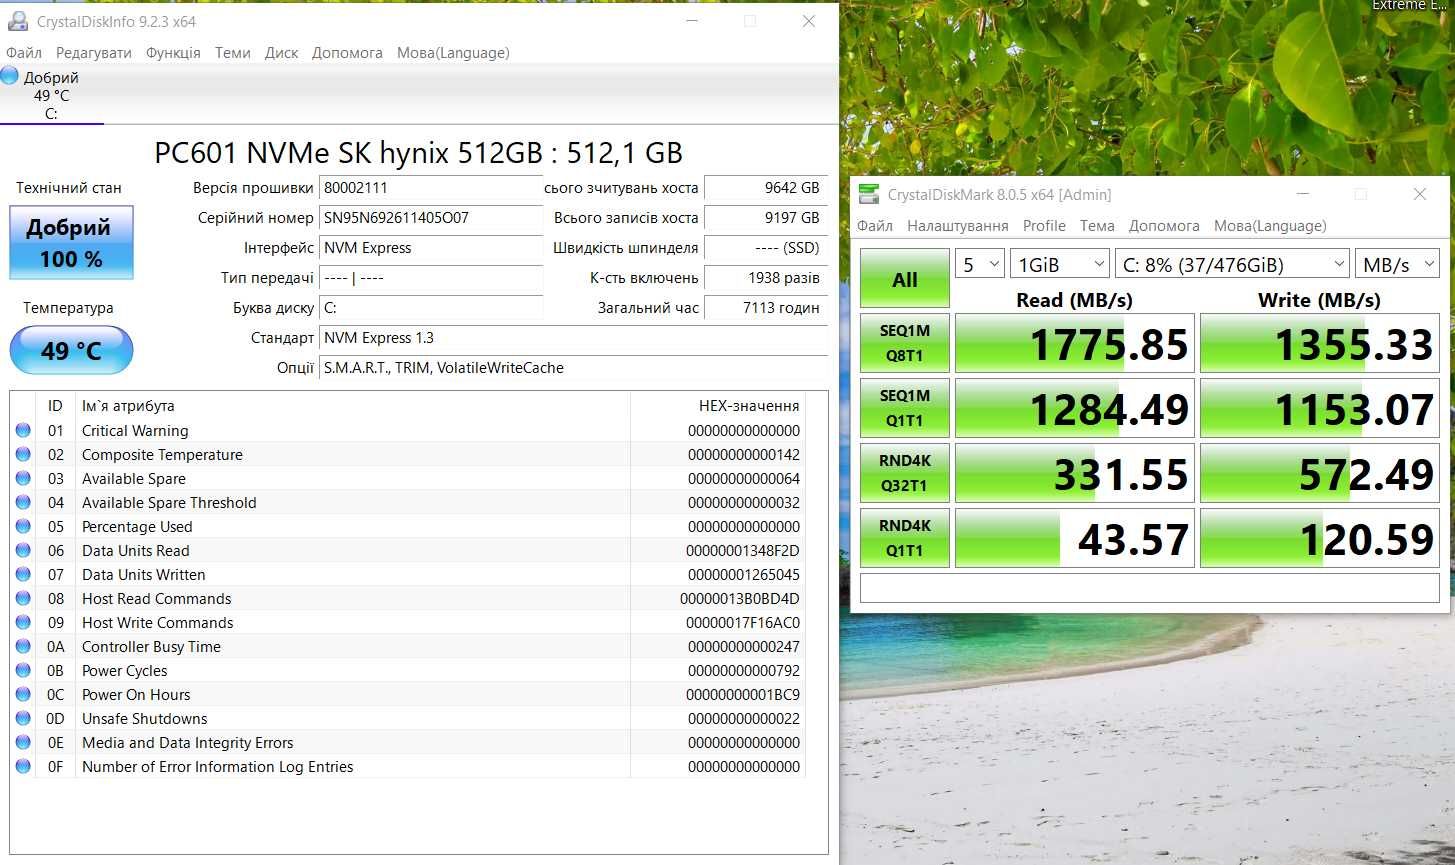Click the status orb for Unsafe Shutdowns
The width and height of the screenshot is (1455, 865).
click(x=23, y=719)
